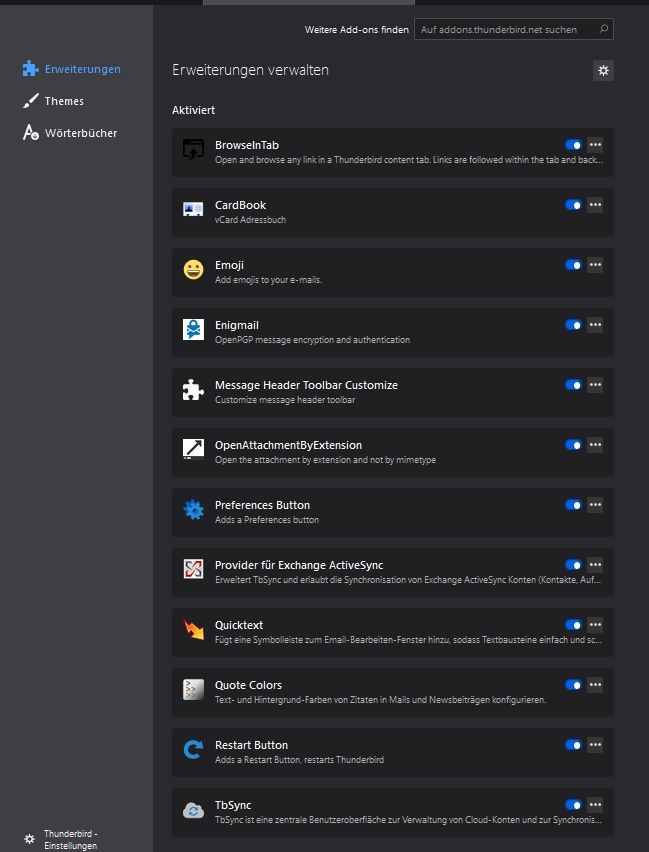Open more options menu for CardBook
This screenshot has height=852, width=649.
tap(595, 205)
